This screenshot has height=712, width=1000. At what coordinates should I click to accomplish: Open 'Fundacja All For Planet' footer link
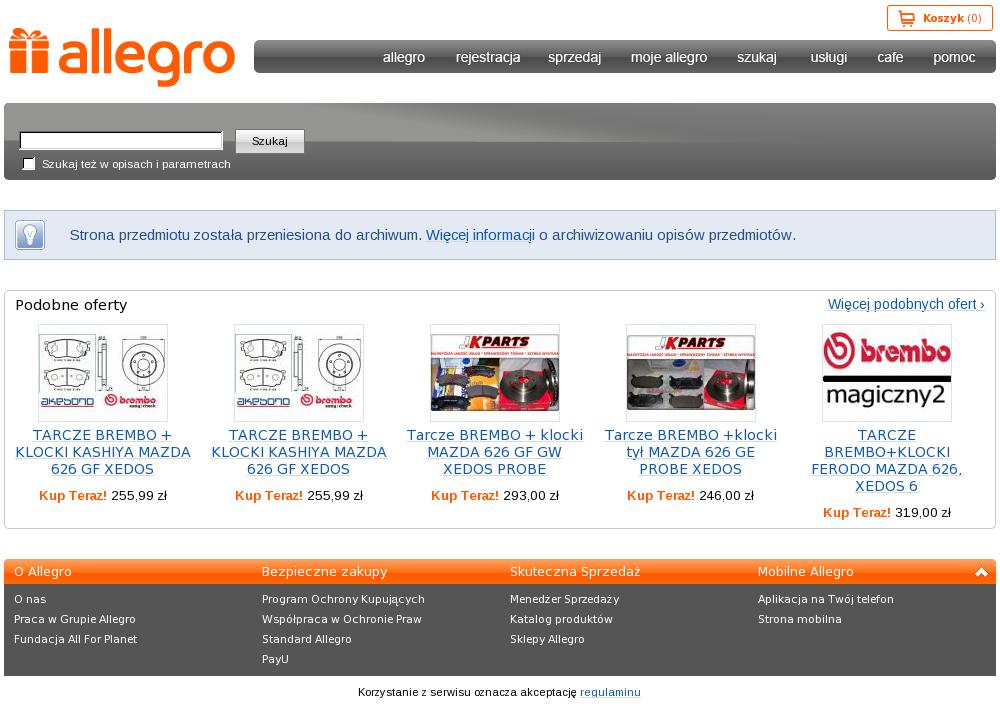tap(75, 639)
